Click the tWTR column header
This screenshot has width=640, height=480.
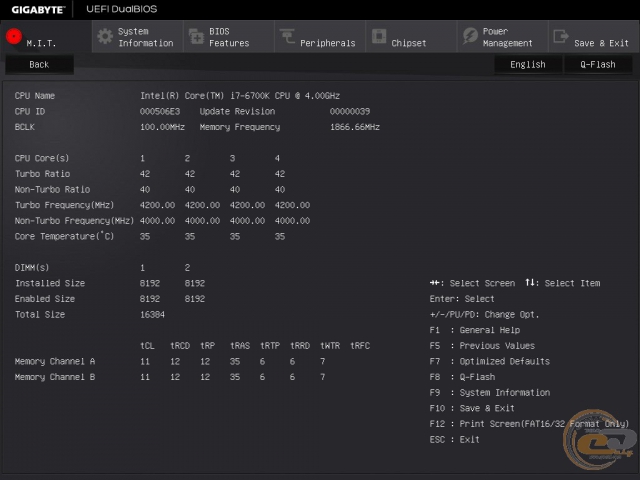(x=330, y=346)
